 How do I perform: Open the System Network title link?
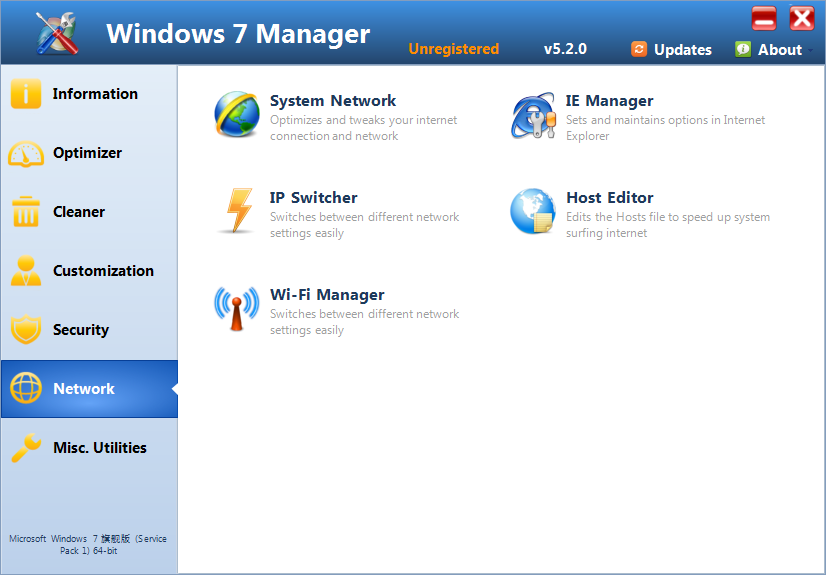click(x=333, y=101)
